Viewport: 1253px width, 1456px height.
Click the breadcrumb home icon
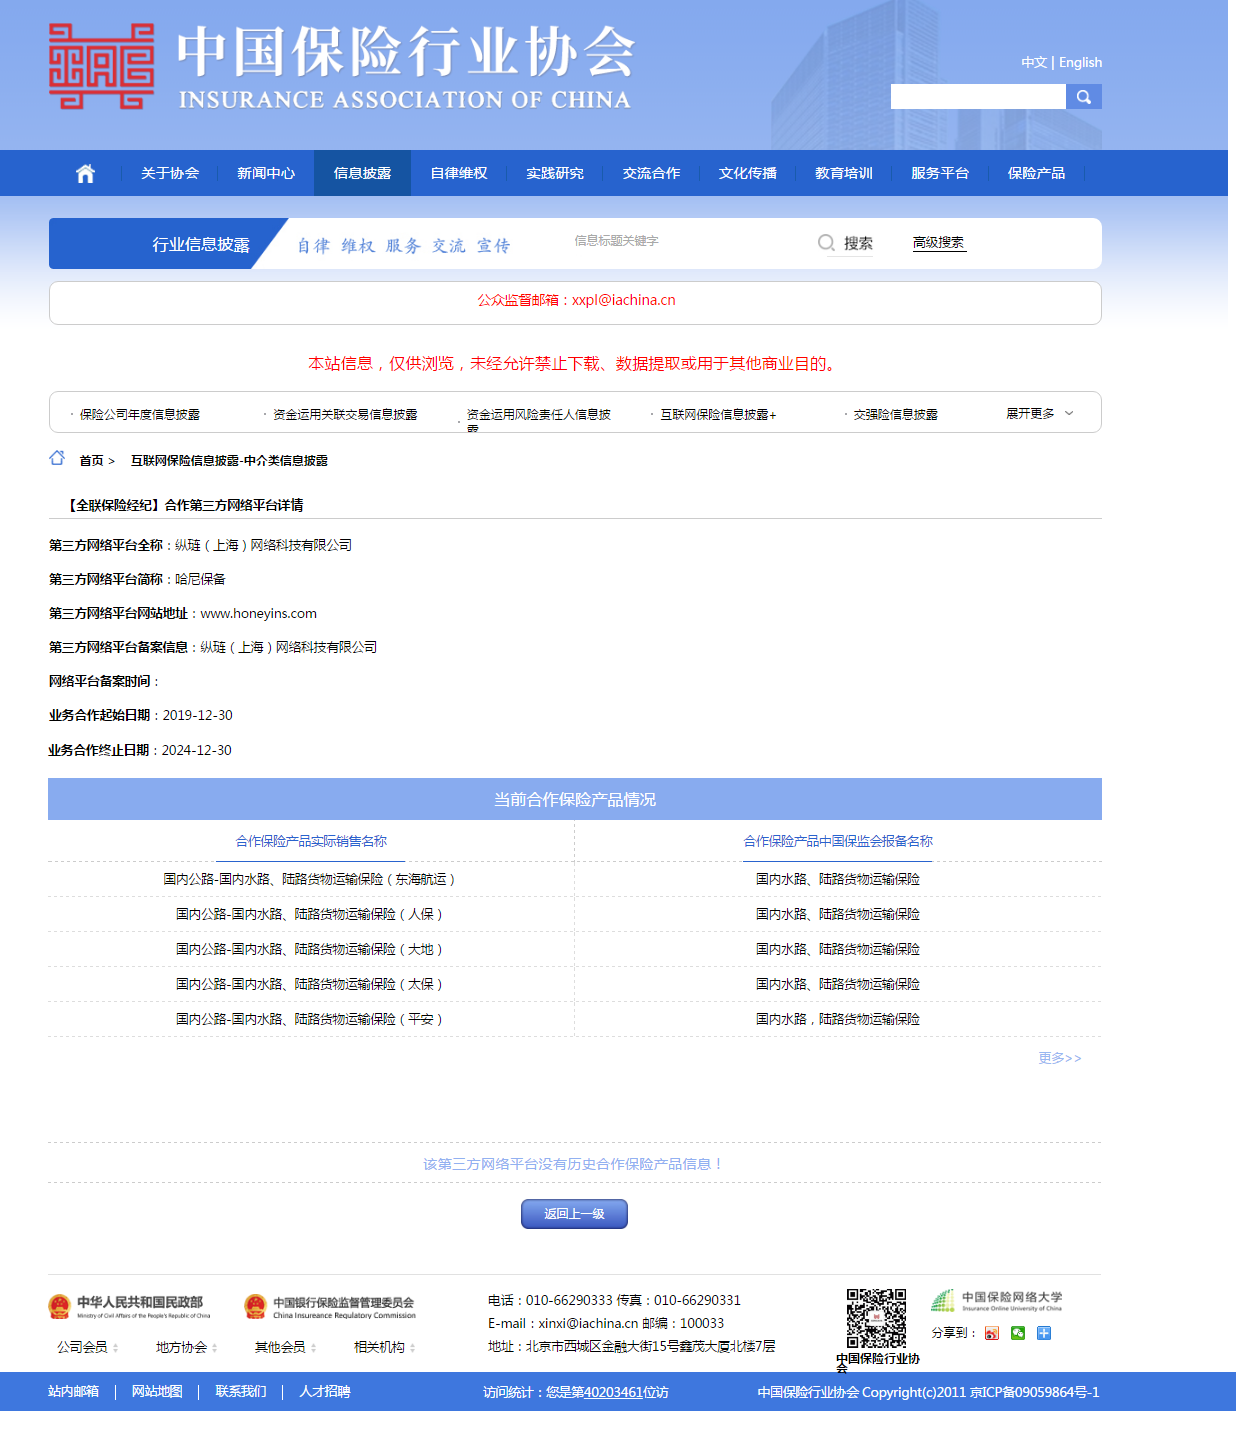(57, 458)
